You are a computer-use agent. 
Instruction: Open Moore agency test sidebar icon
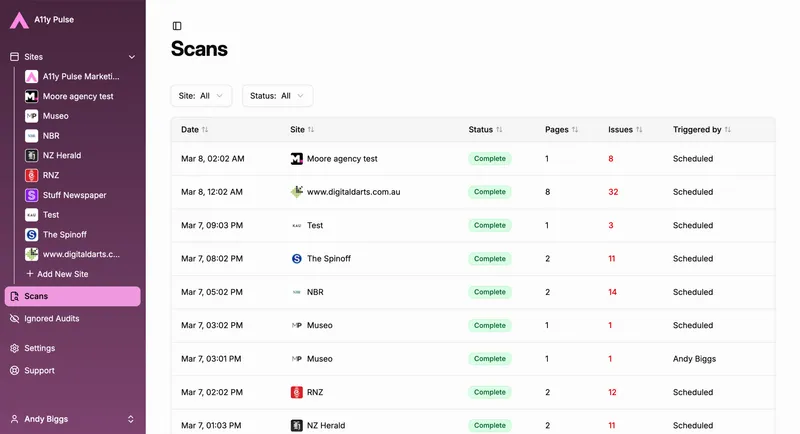[x=32, y=96]
